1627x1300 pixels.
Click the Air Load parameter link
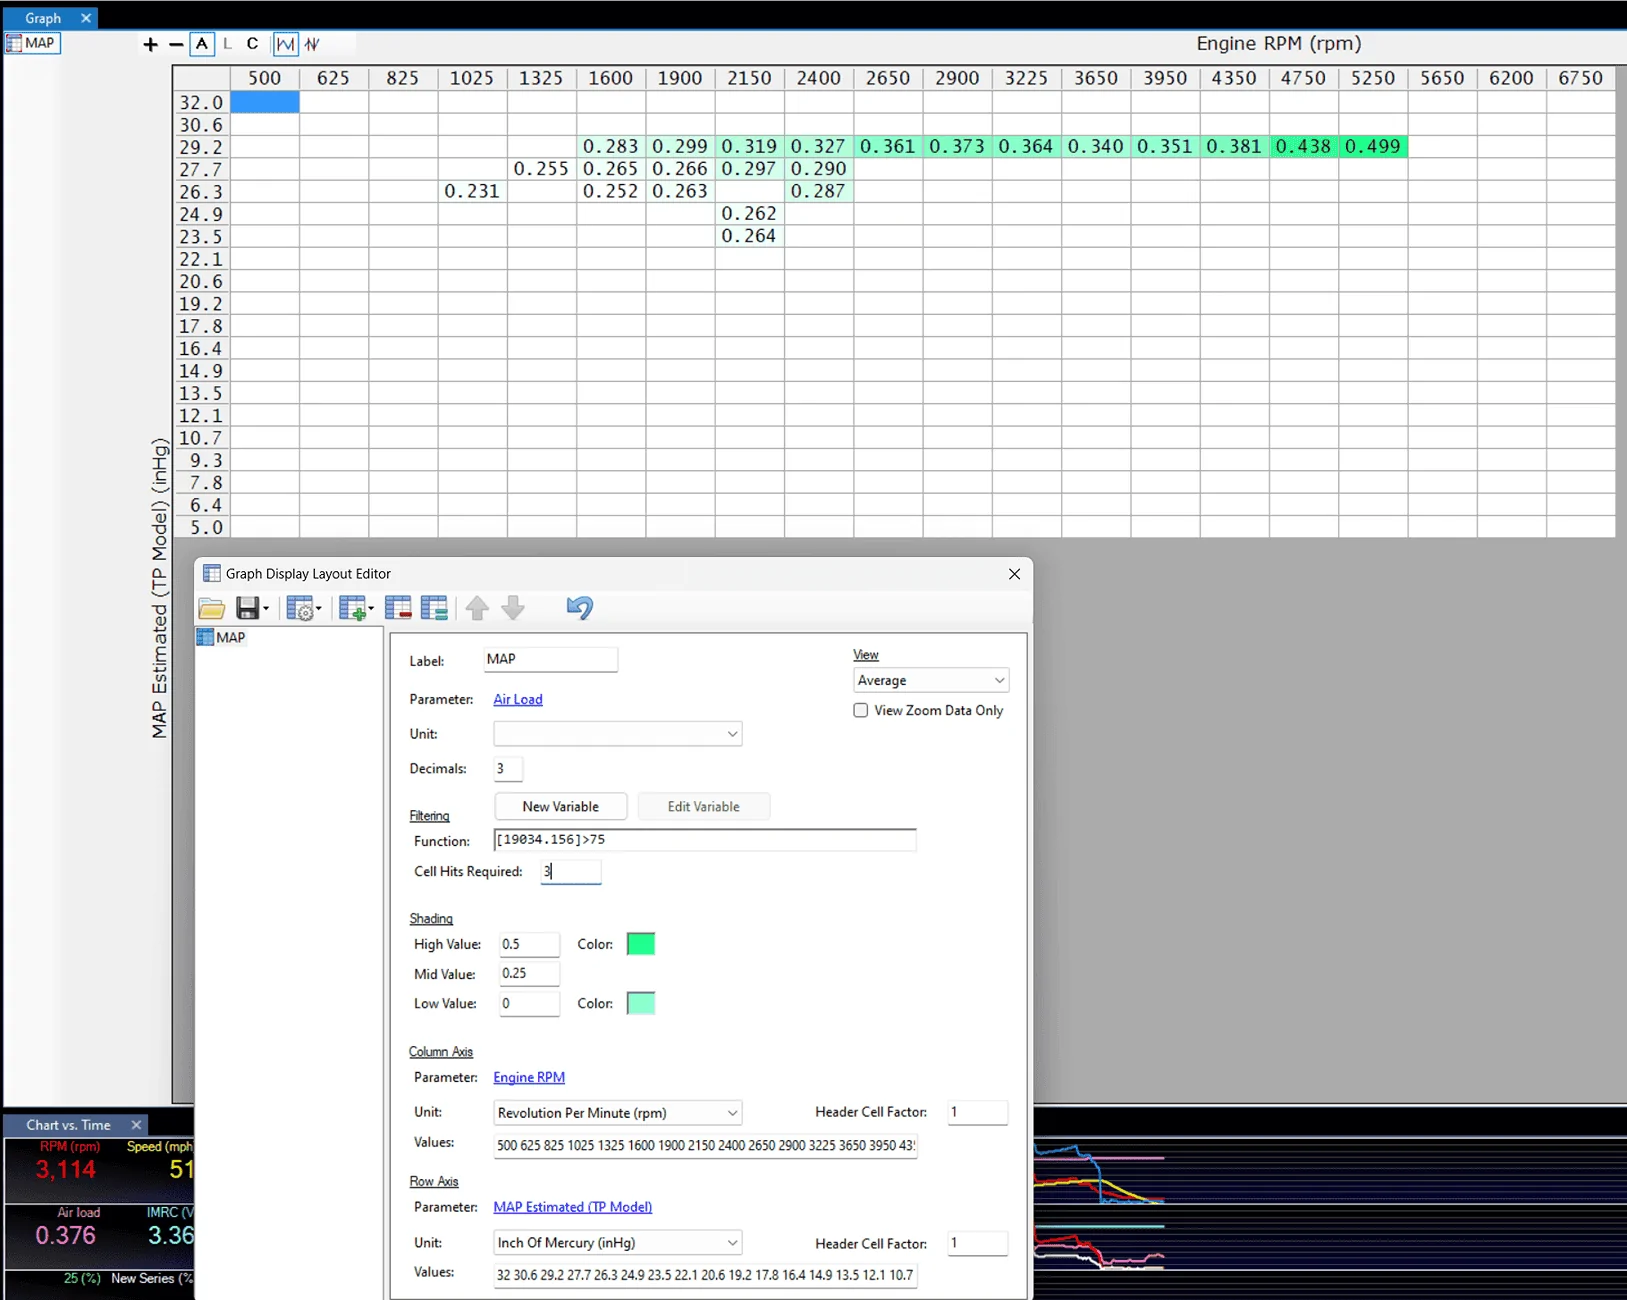click(518, 700)
